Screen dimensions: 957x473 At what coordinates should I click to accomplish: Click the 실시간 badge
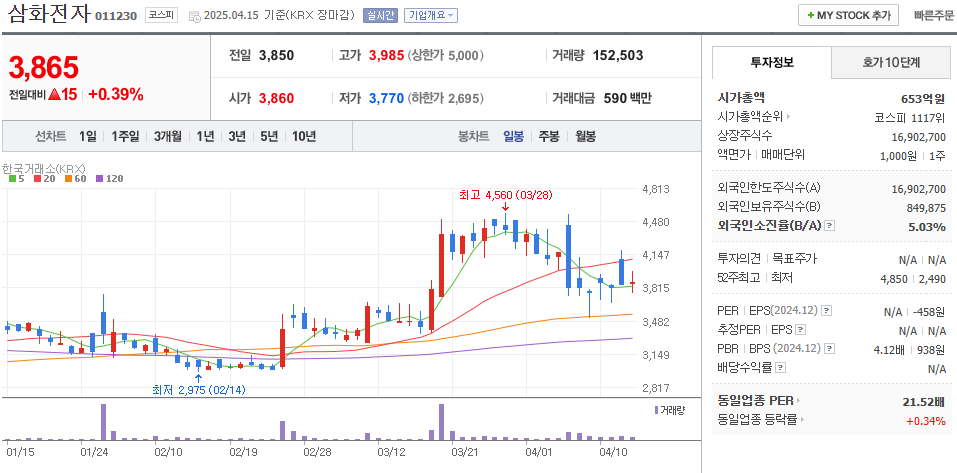pyautogui.click(x=380, y=16)
